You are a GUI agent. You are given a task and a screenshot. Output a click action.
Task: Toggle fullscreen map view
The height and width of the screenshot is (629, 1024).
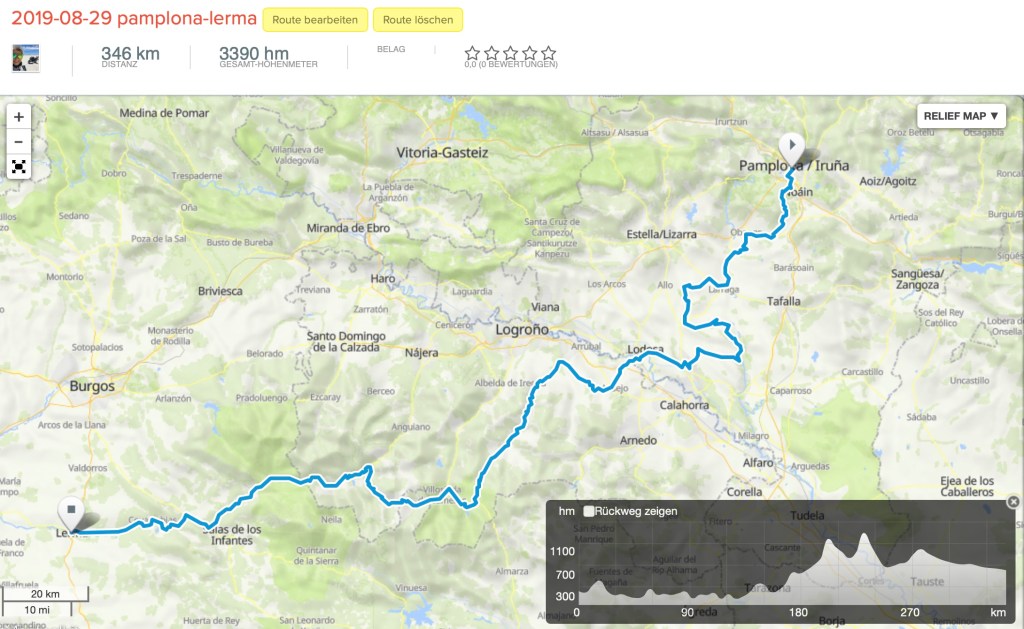click(19, 167)
